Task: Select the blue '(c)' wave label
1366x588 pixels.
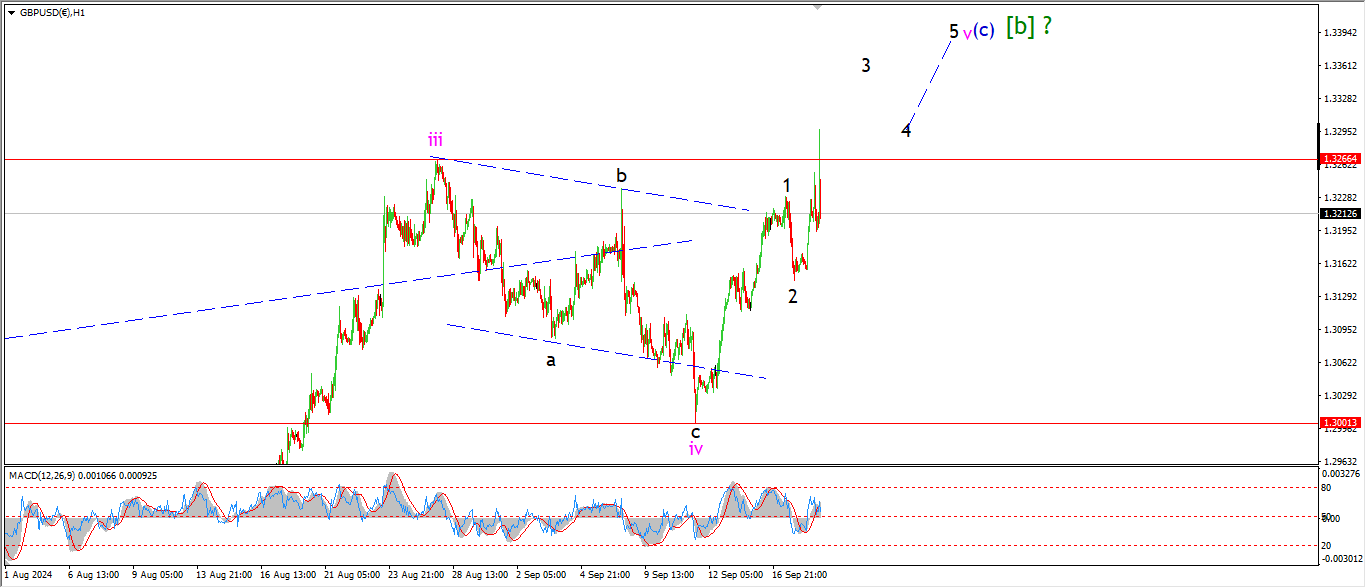Action: 984,30
